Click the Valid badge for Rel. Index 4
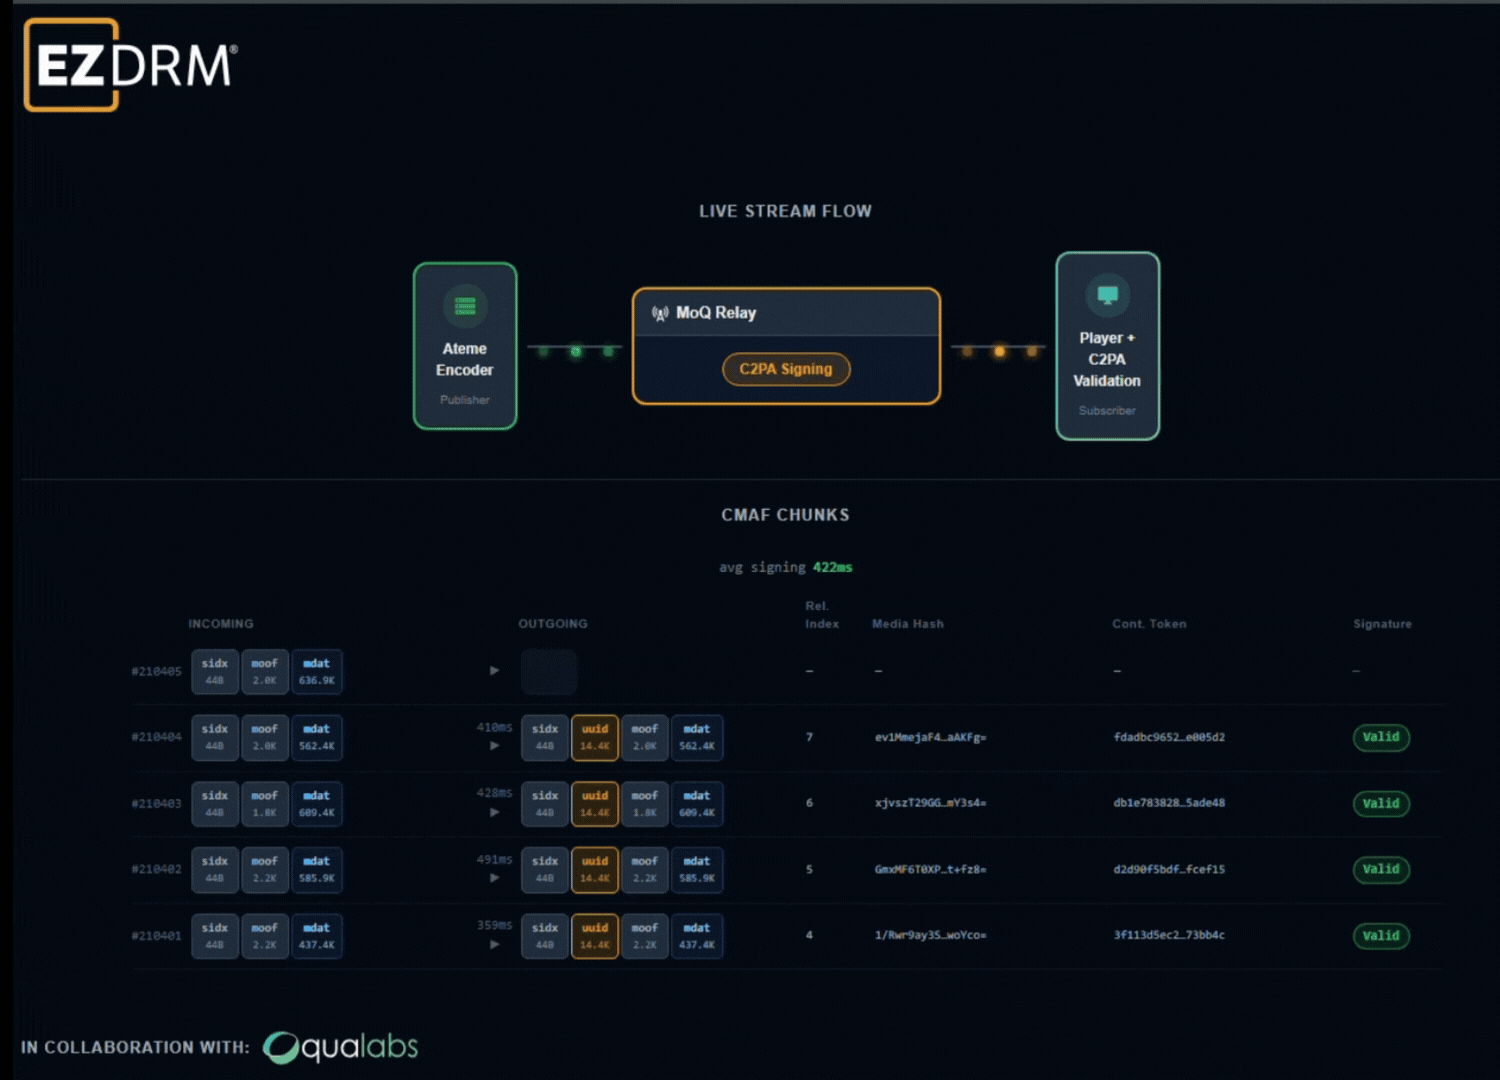The height and width of the screenshot is (1080, 1500). click(1380, 936)
